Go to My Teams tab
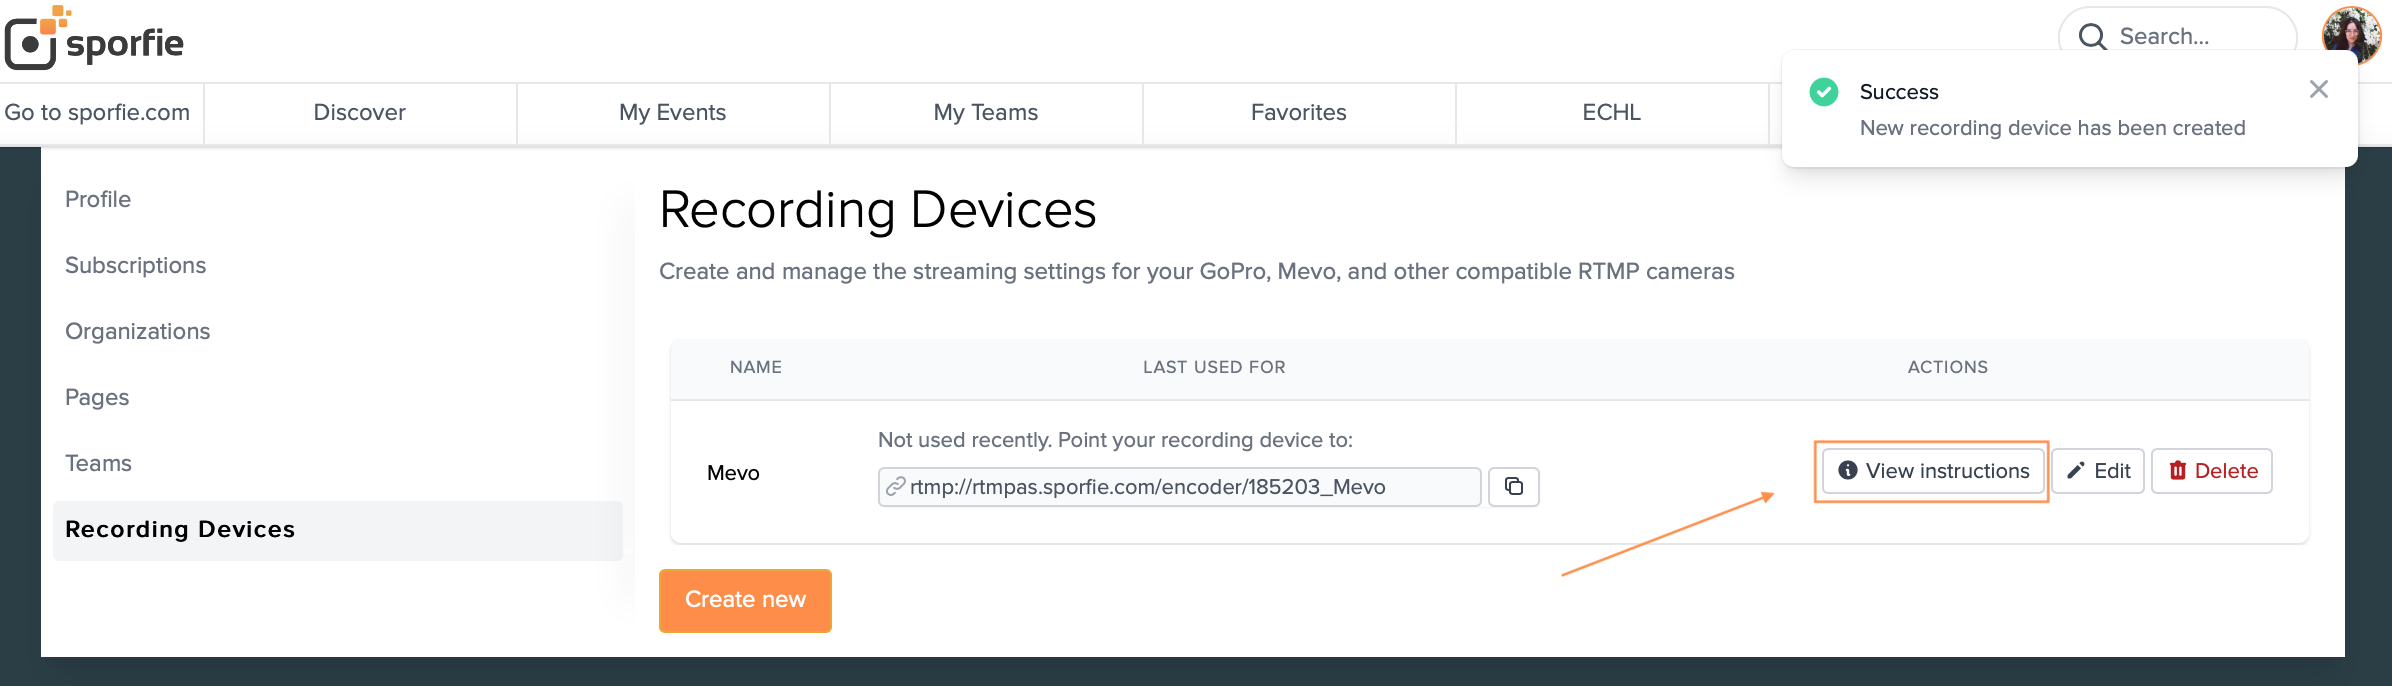 pos(985,113)
